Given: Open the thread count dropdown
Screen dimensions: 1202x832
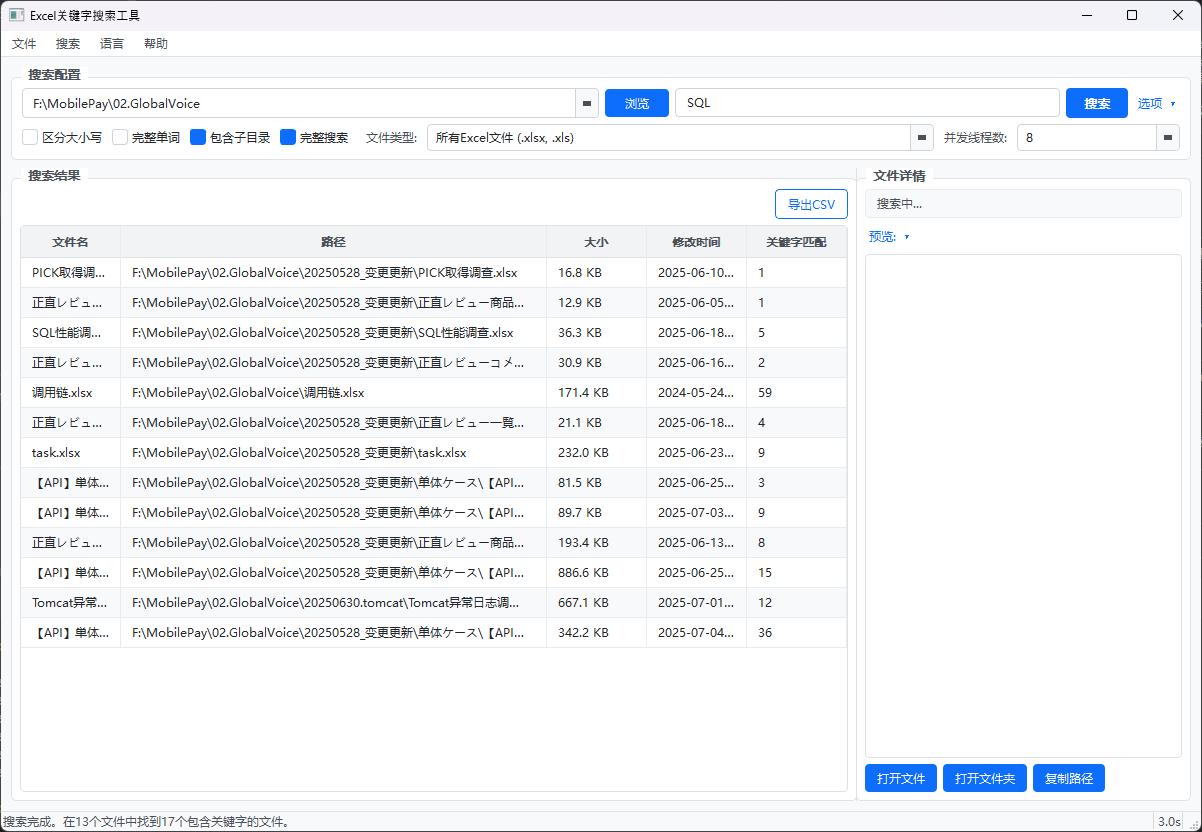Looking at the screenshot, I should point(1168,138).
